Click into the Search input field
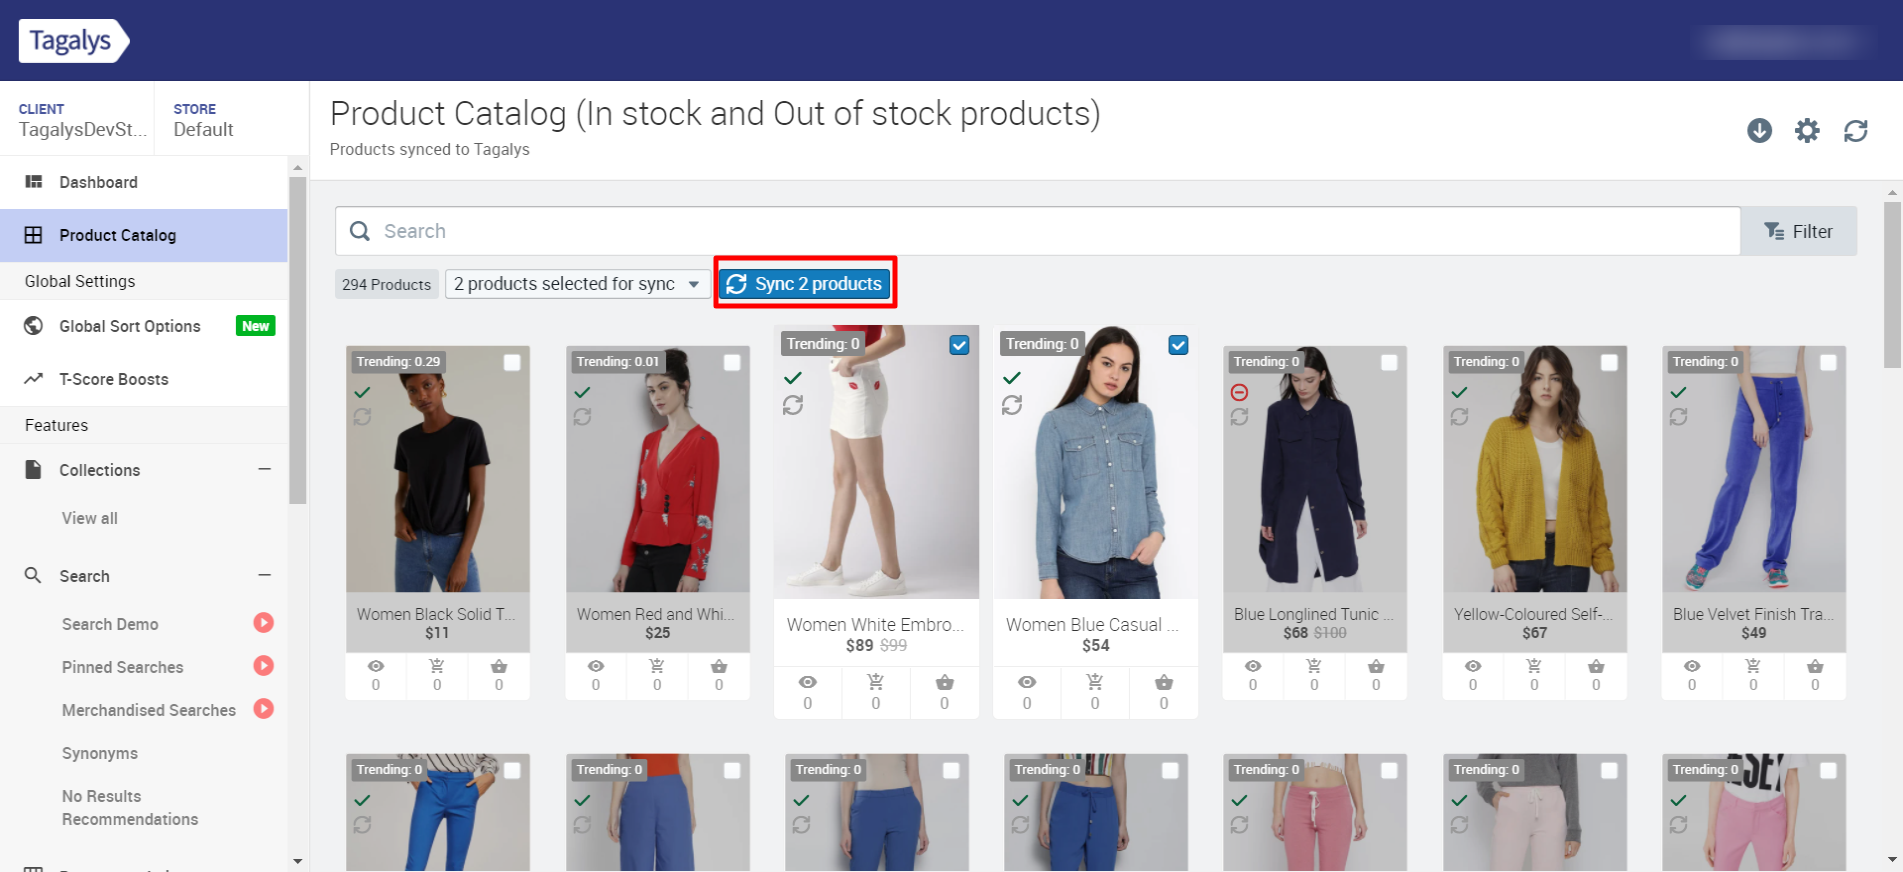The image size is (1903, 872). point(1040,231)
